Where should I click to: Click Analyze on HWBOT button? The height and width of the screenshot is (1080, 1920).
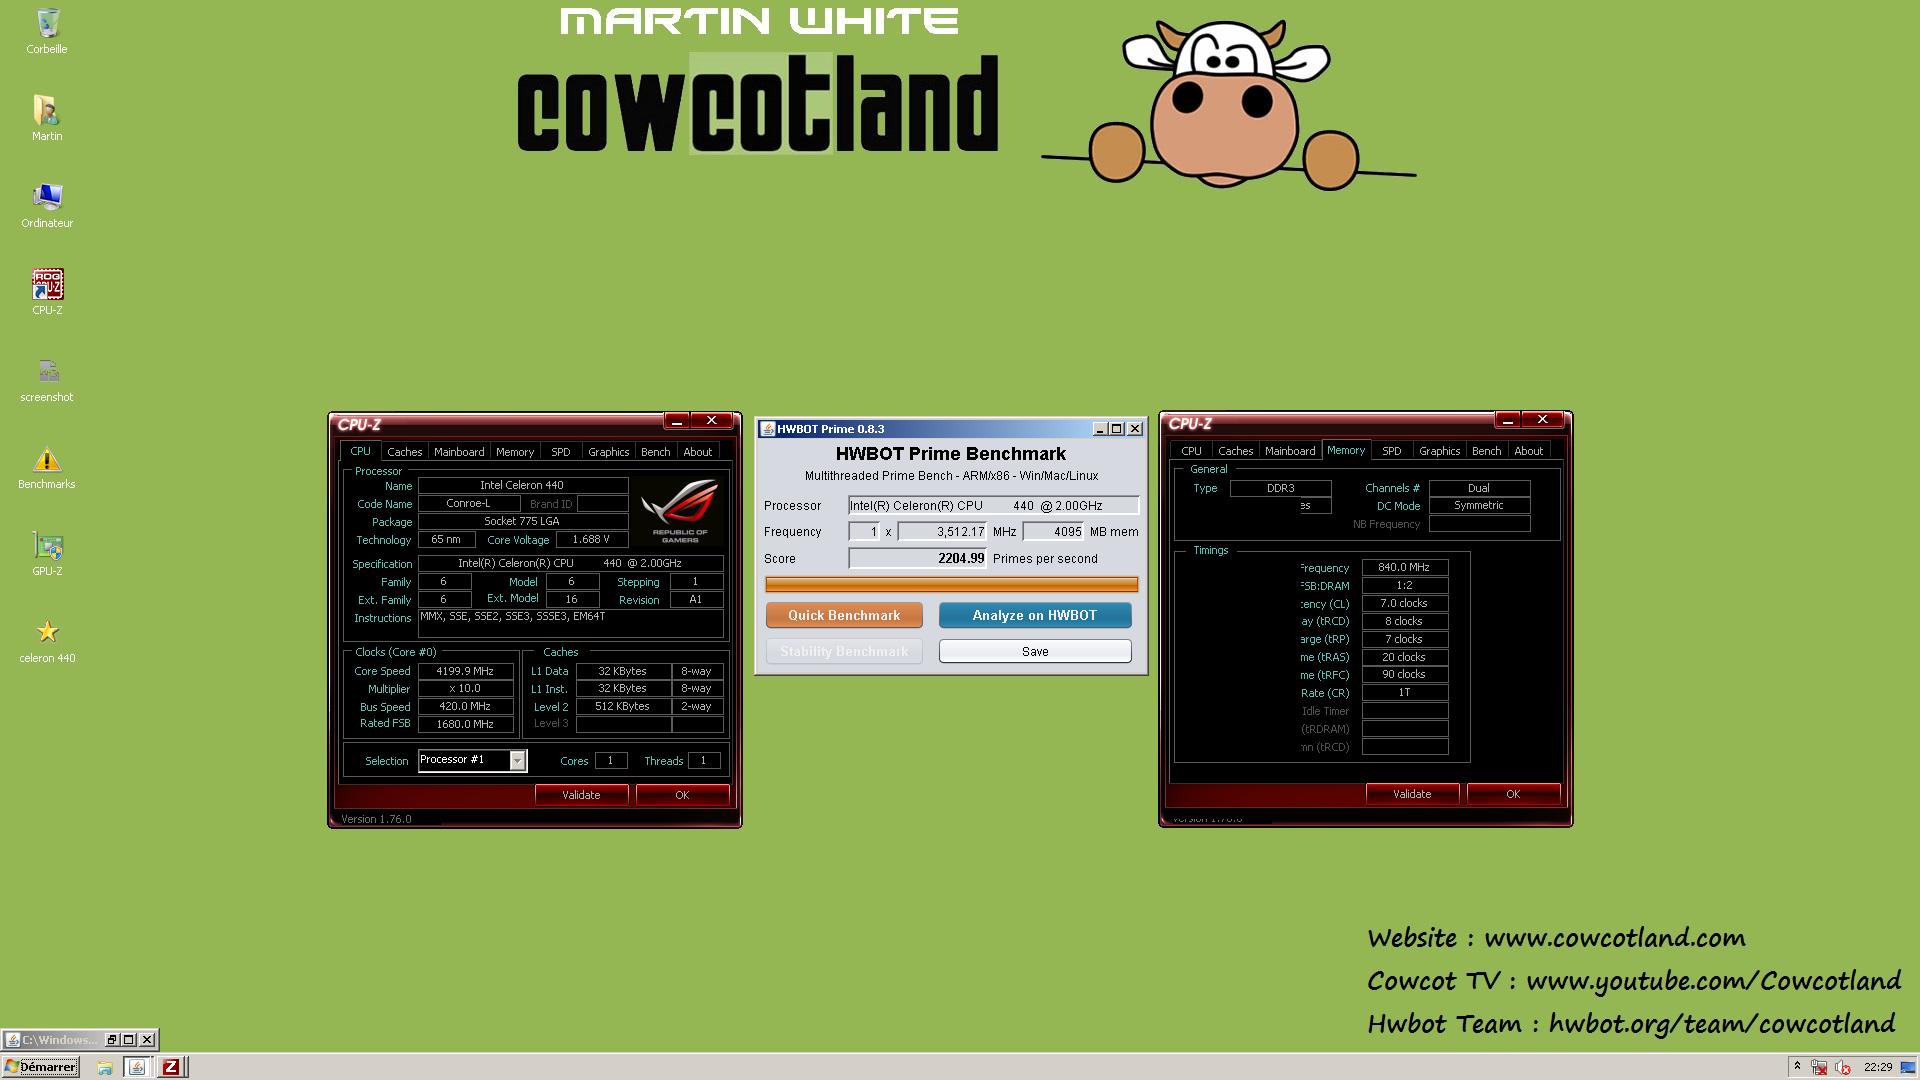(1035, 615)
